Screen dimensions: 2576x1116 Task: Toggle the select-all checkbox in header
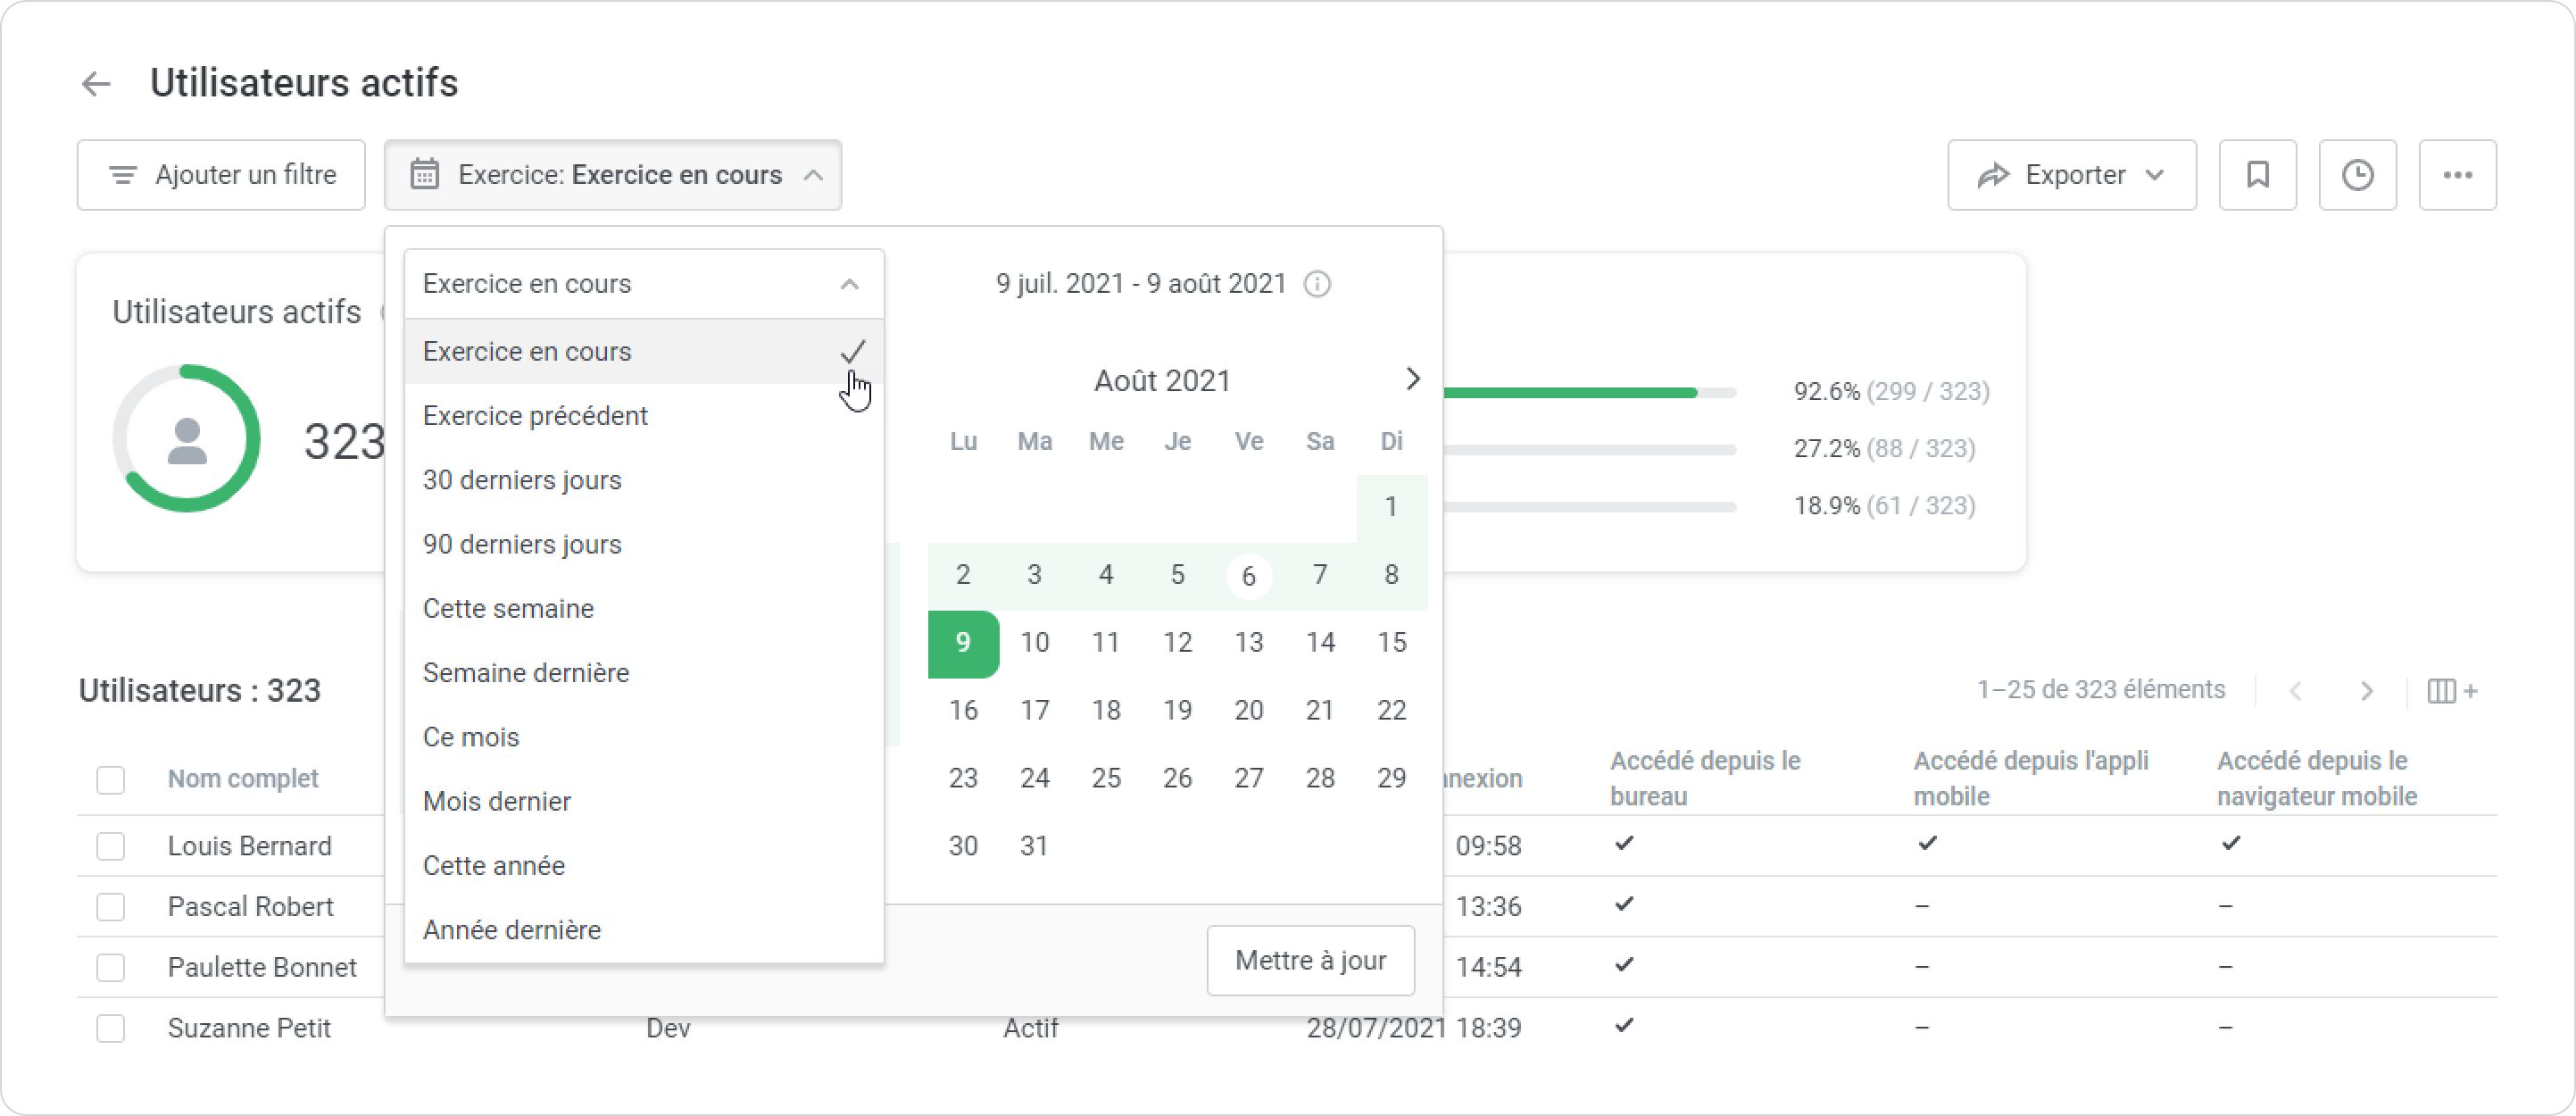click(x=110, y=779)
